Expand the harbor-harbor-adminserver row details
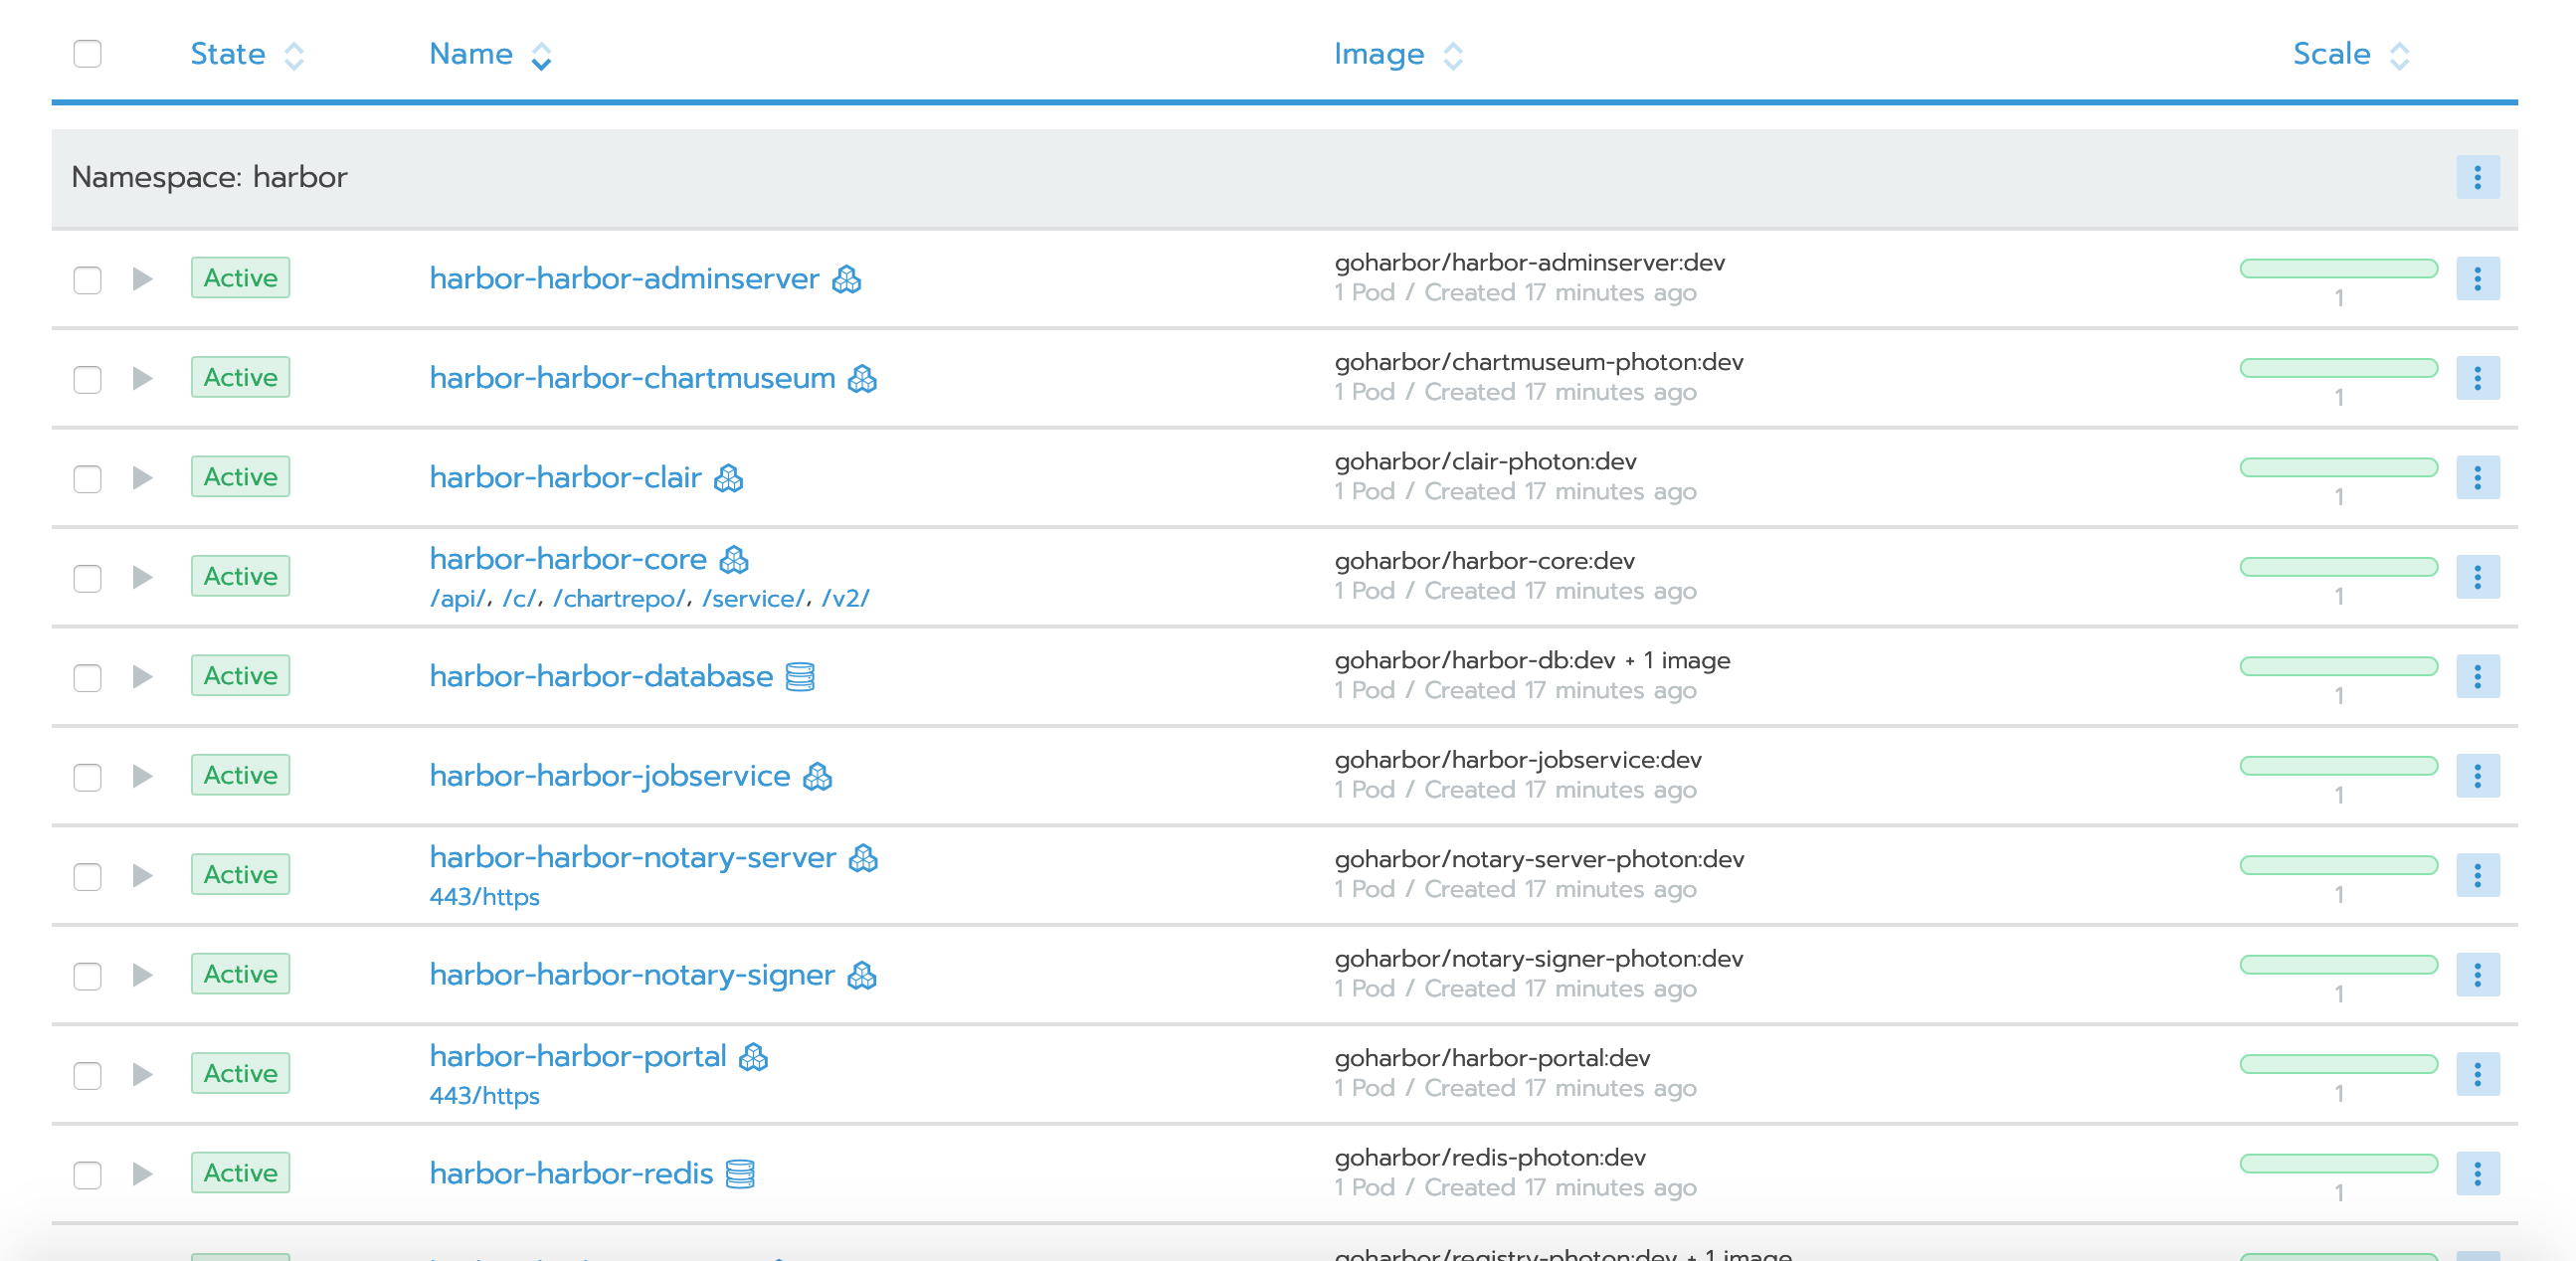 click(143, 279)
